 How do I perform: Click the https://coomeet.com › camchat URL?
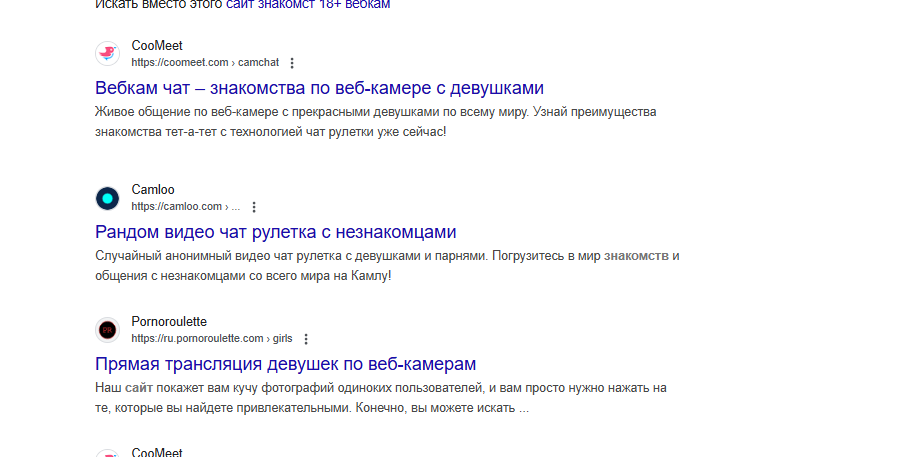coord(205,63)
